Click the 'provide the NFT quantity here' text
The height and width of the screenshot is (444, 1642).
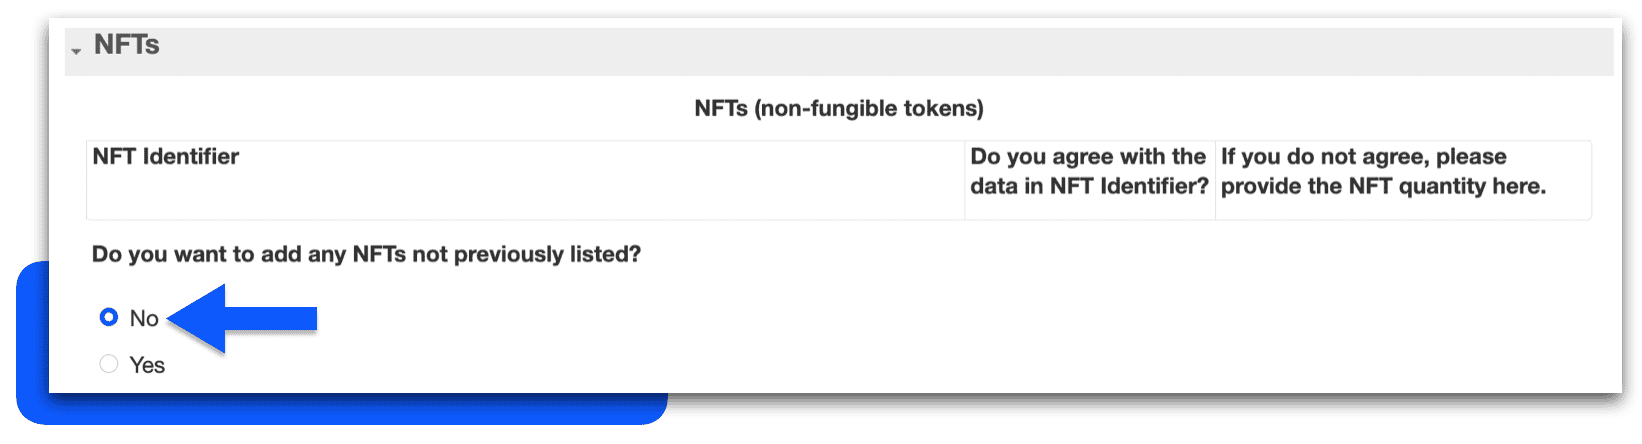[1383, 186]
